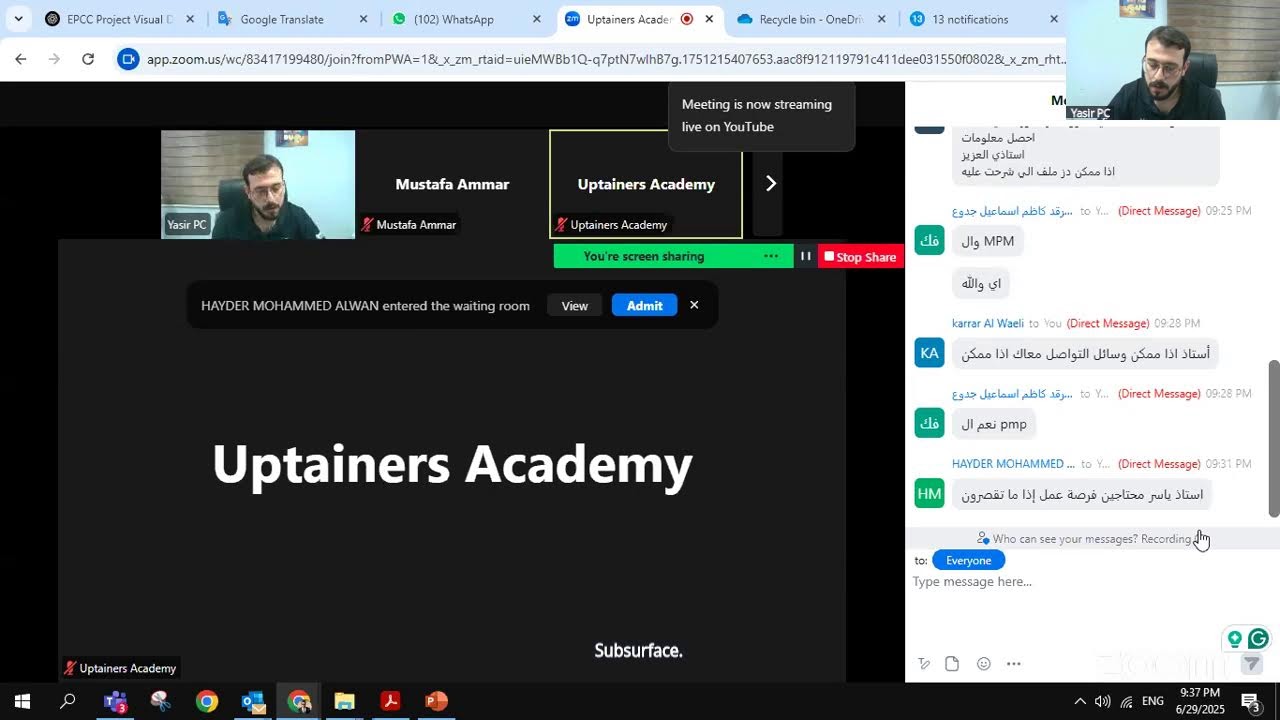This screenshot has width=1280, height=720.
Task: Open the Windows Start menu
Action: (22, 701)
